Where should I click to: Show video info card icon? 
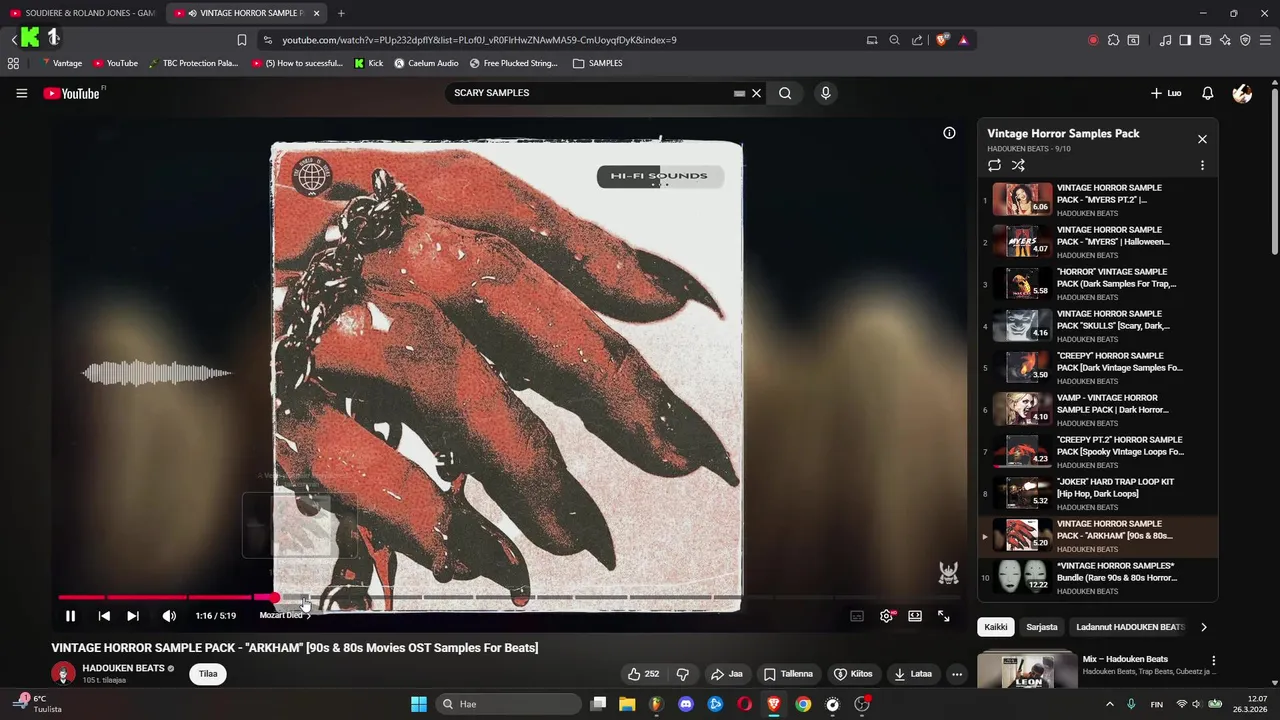point(949,133)
